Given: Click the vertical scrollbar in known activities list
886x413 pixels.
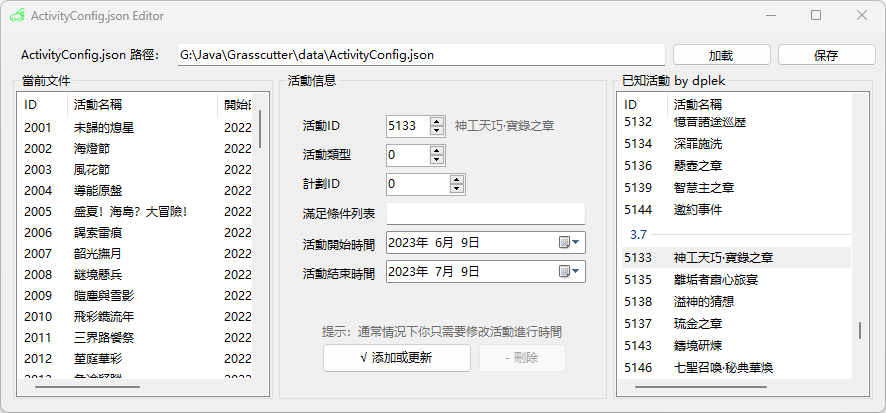Looking at the screenshot, I should coord(859,330).
